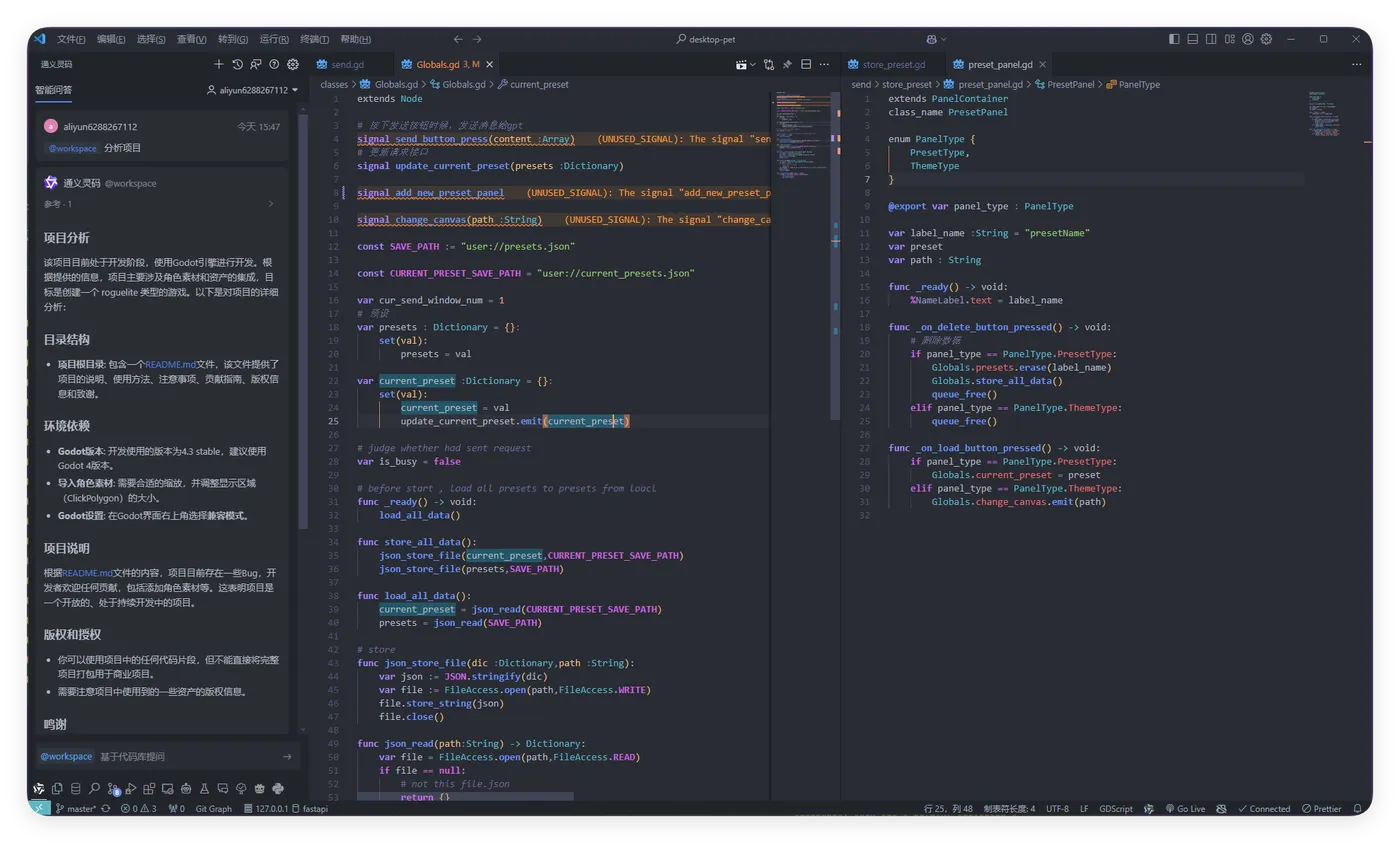The height and width of the screenshot is (843, 1400).
Task: Select the 智能问答 tab
Action: 53,90
